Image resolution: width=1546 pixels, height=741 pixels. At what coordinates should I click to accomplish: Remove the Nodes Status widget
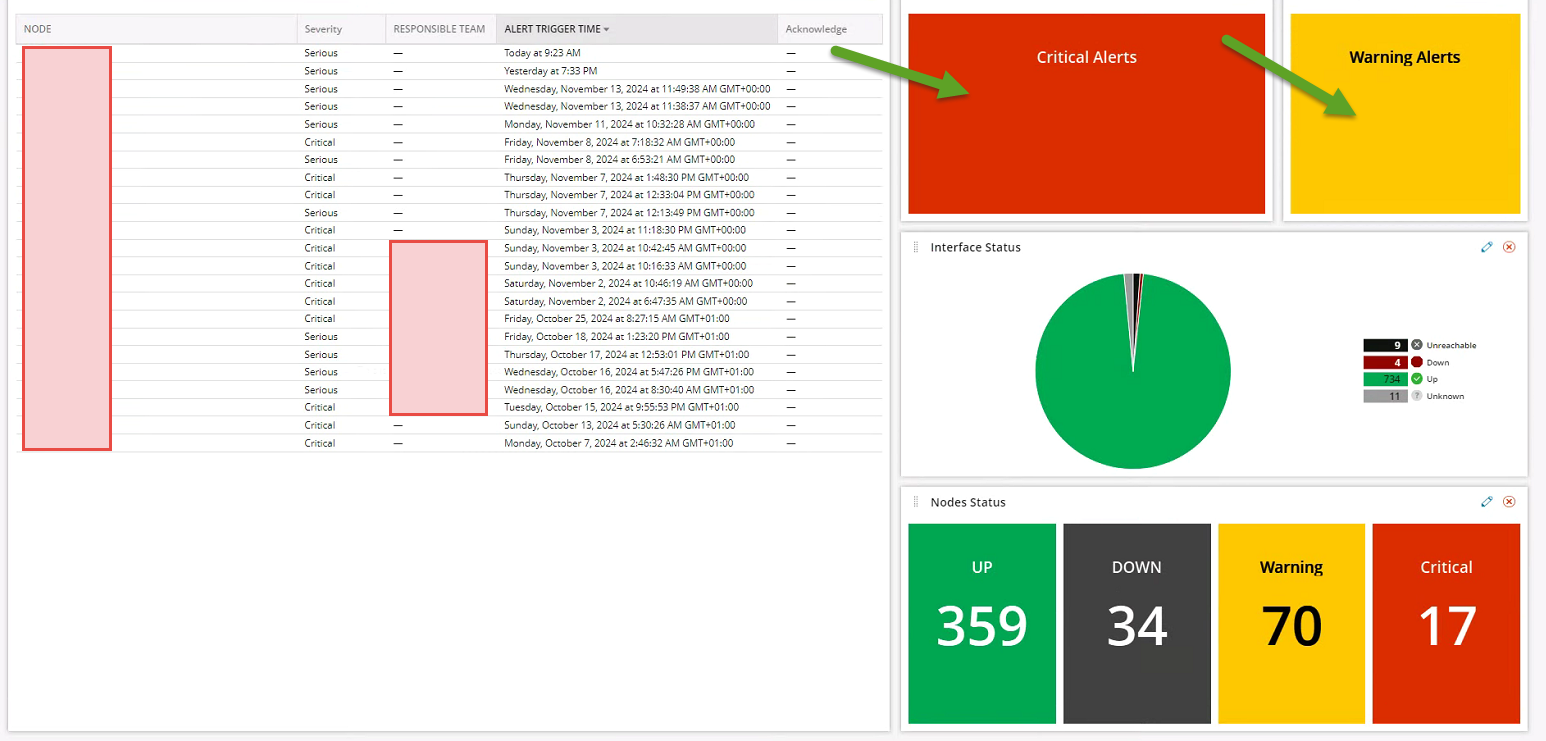click(1509, 502)
